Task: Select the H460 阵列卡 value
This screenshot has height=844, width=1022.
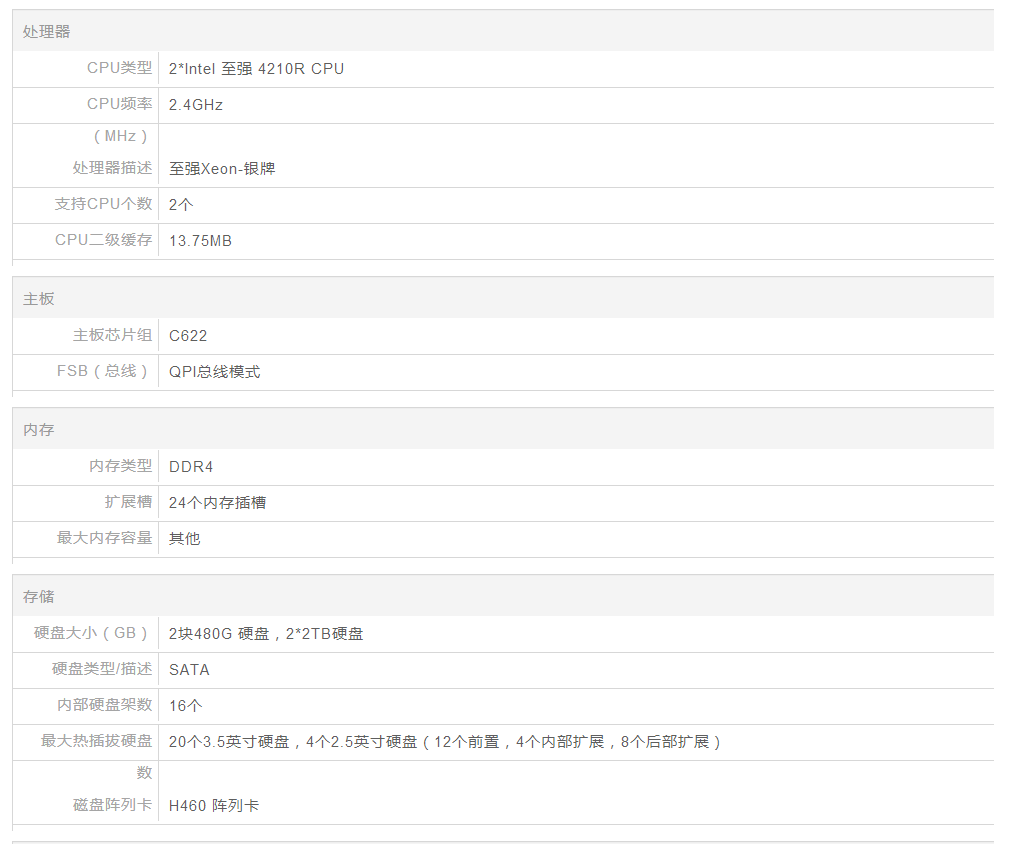Action: [213, 805]
